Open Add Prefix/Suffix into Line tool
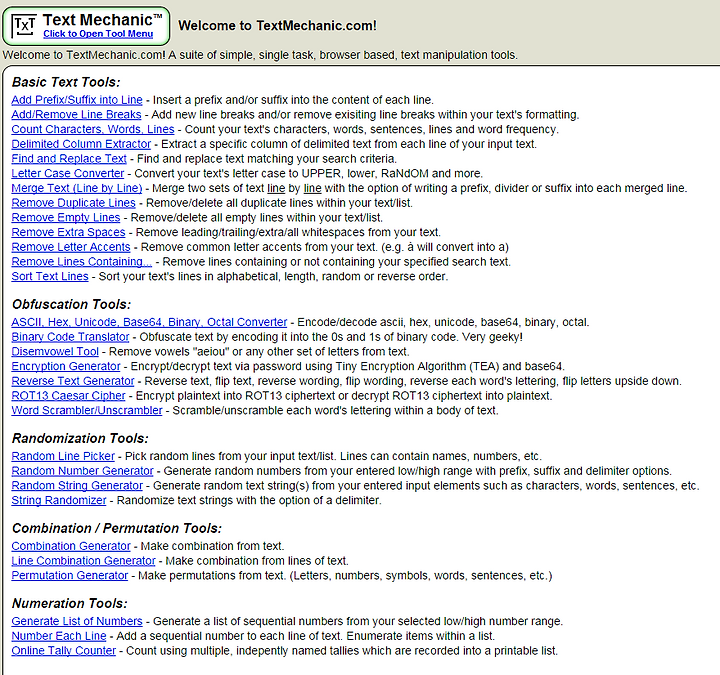 [77, 100]
